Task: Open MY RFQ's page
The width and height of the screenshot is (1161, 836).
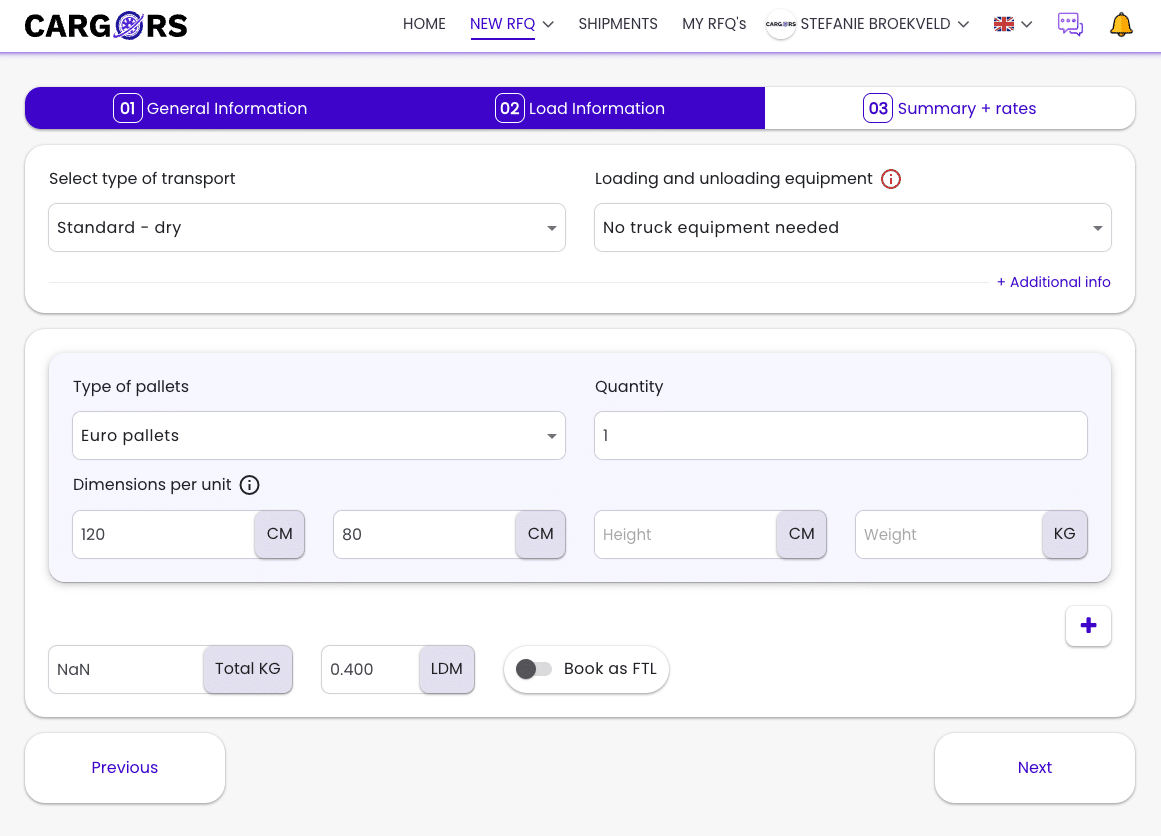Action: [x=714, y=24]
